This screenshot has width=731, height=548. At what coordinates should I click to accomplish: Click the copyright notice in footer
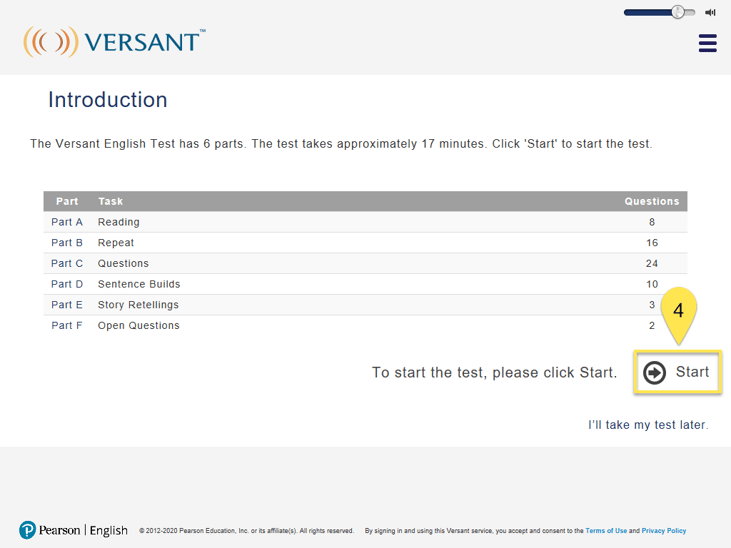[247, 531]
